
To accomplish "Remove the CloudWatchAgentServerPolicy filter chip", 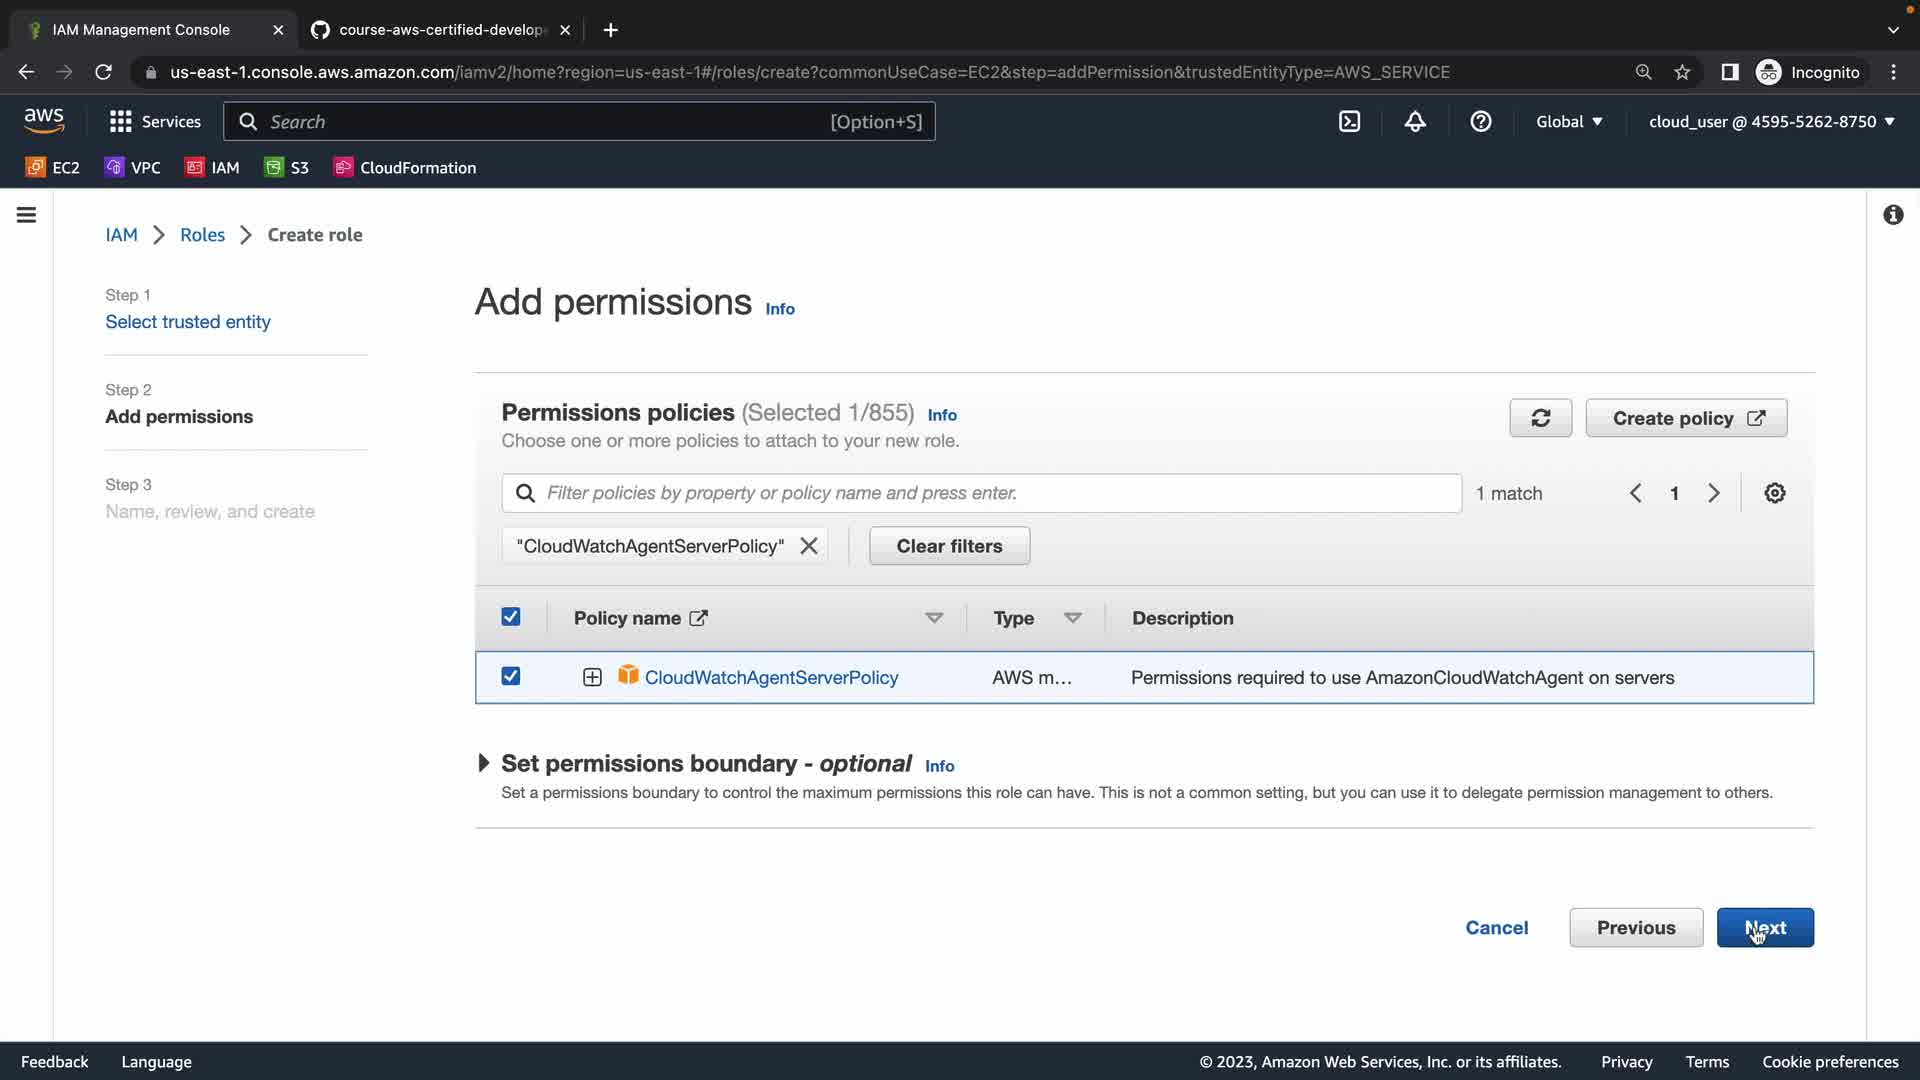I will pos(809,546).
